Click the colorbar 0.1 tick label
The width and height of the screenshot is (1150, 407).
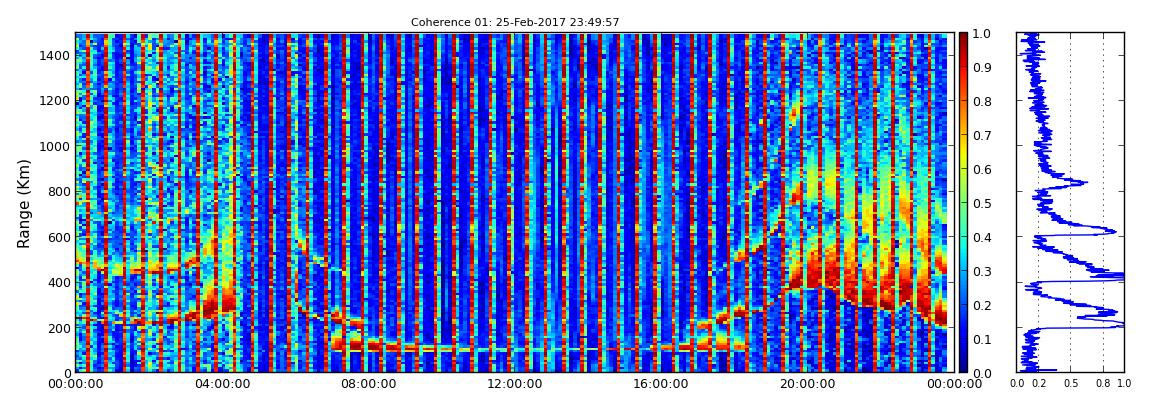(984, 339)
